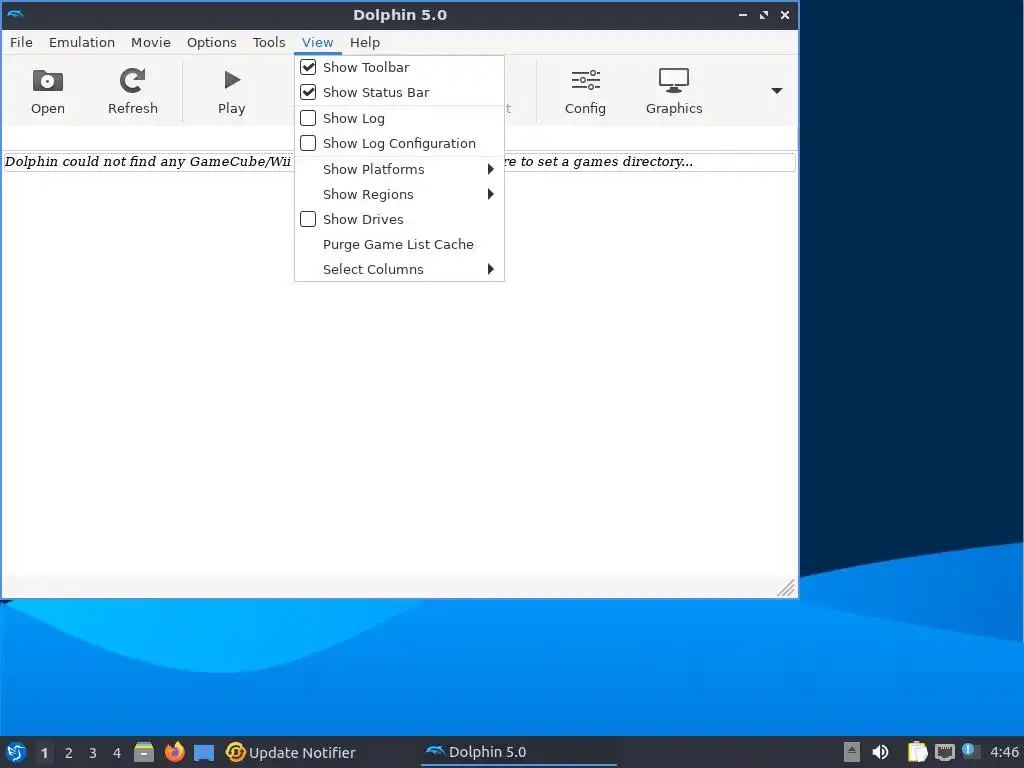
Task: Switch to workspace 3
Action: 93,753
